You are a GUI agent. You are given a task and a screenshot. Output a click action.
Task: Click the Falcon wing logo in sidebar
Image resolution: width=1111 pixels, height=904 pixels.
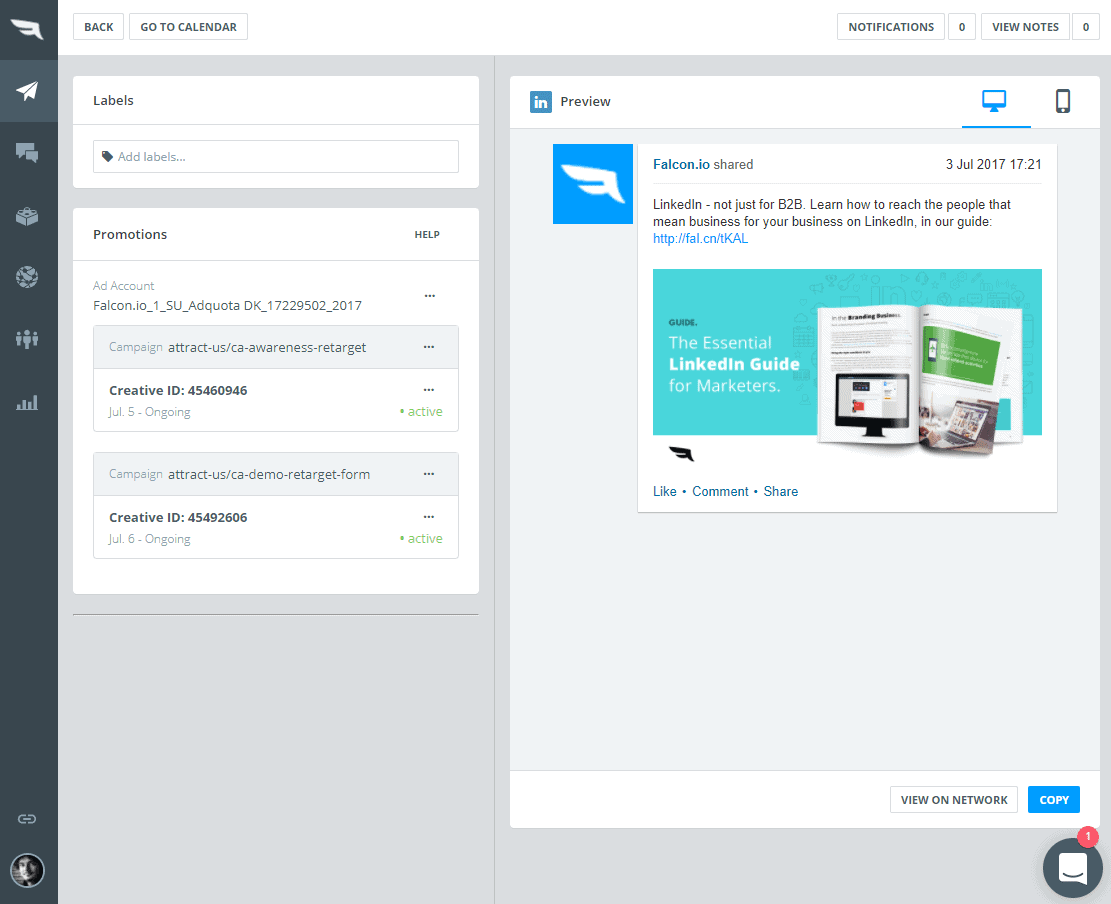click(27, 29)
